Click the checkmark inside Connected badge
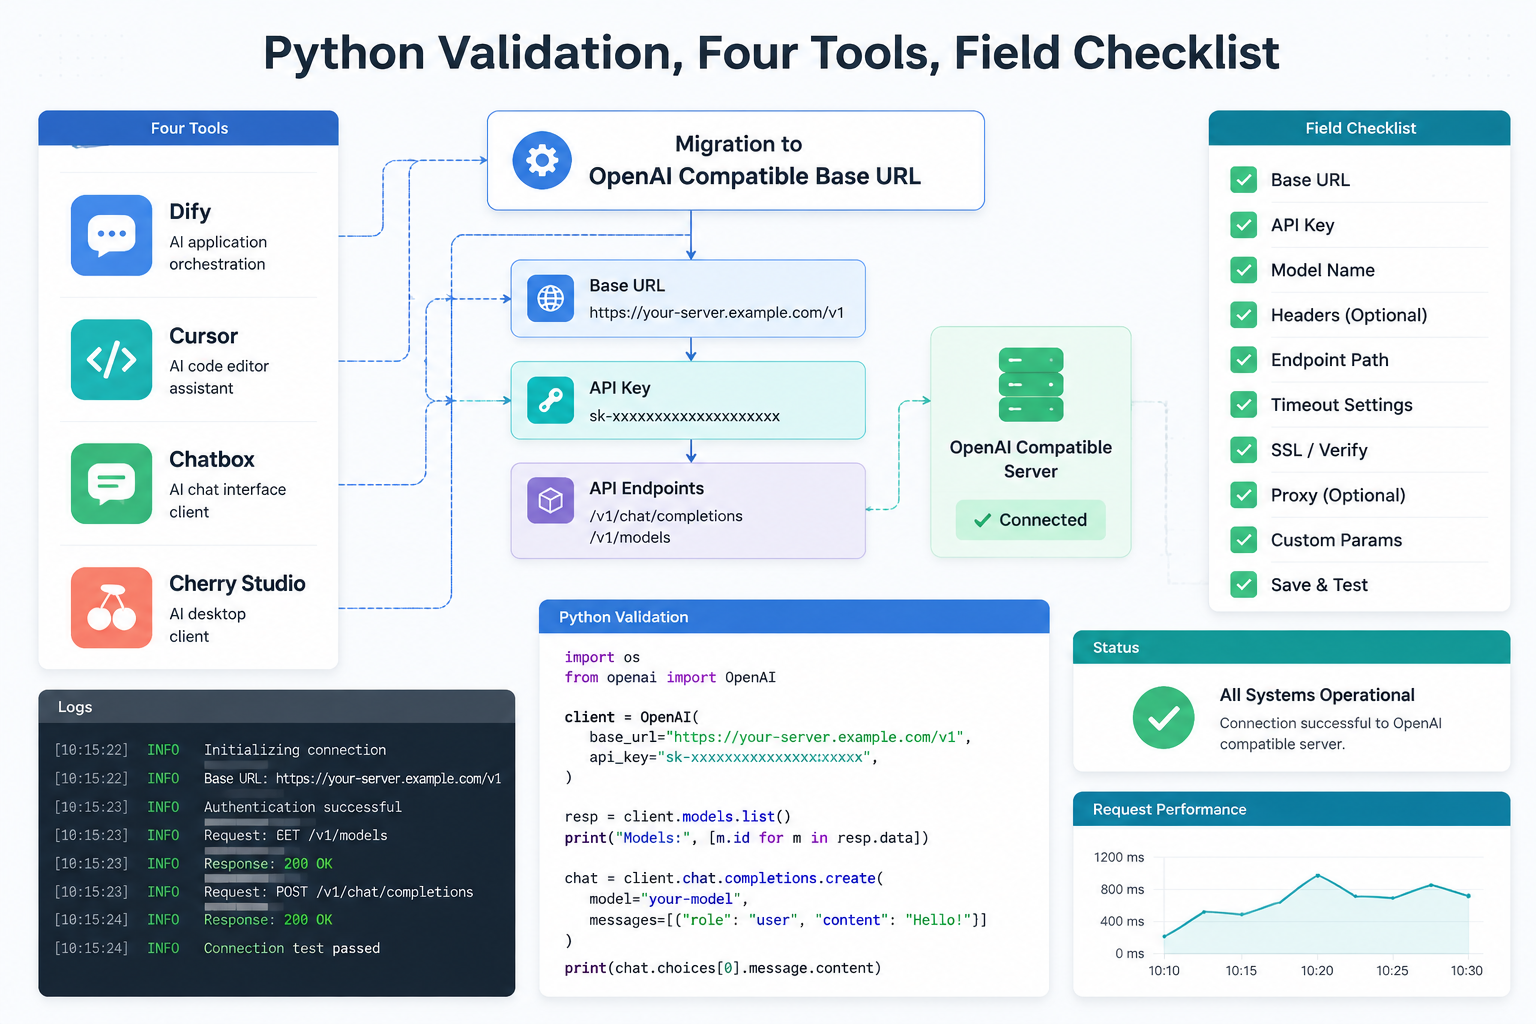Screen dimensions: 1536x1024 (982, 520)
